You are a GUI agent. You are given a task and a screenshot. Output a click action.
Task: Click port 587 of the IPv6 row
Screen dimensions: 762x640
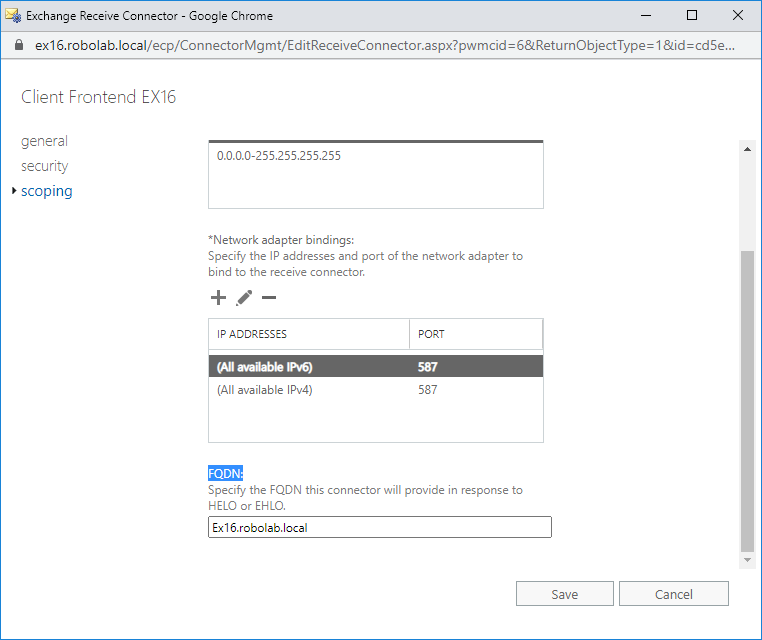pyautogui.click(x=428, y=367)
